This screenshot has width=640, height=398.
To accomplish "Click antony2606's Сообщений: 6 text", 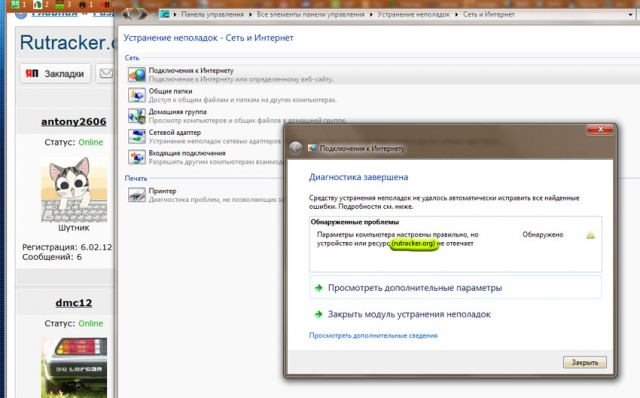I will 52,257.
